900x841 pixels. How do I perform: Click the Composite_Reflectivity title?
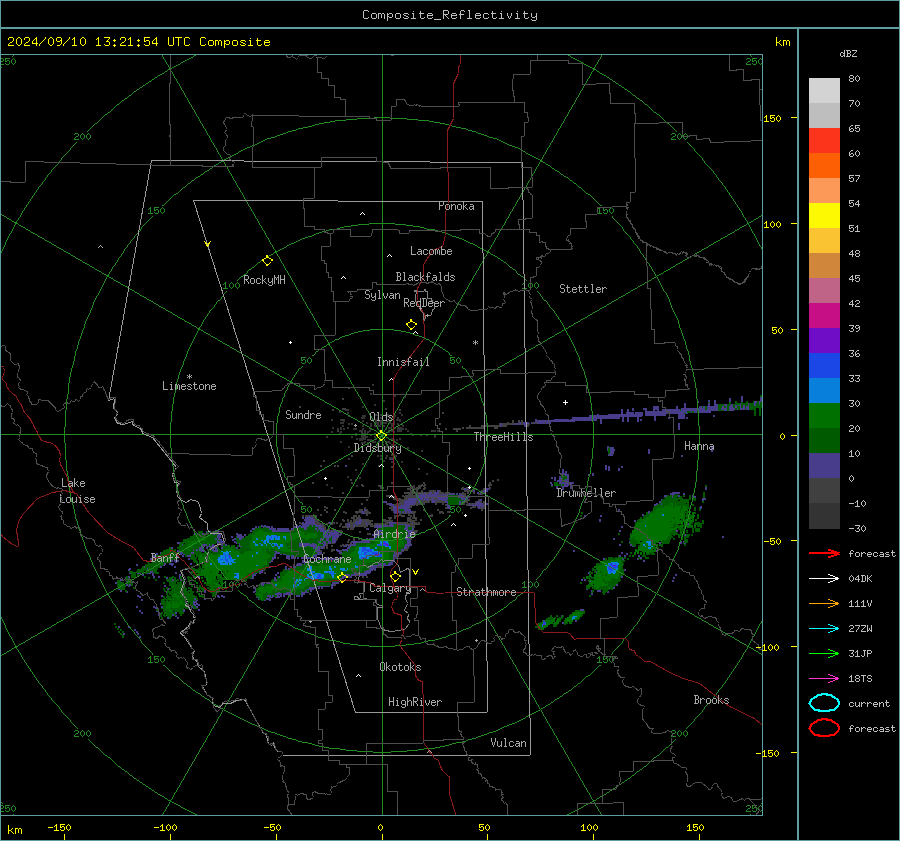click(x=450, y=15)
